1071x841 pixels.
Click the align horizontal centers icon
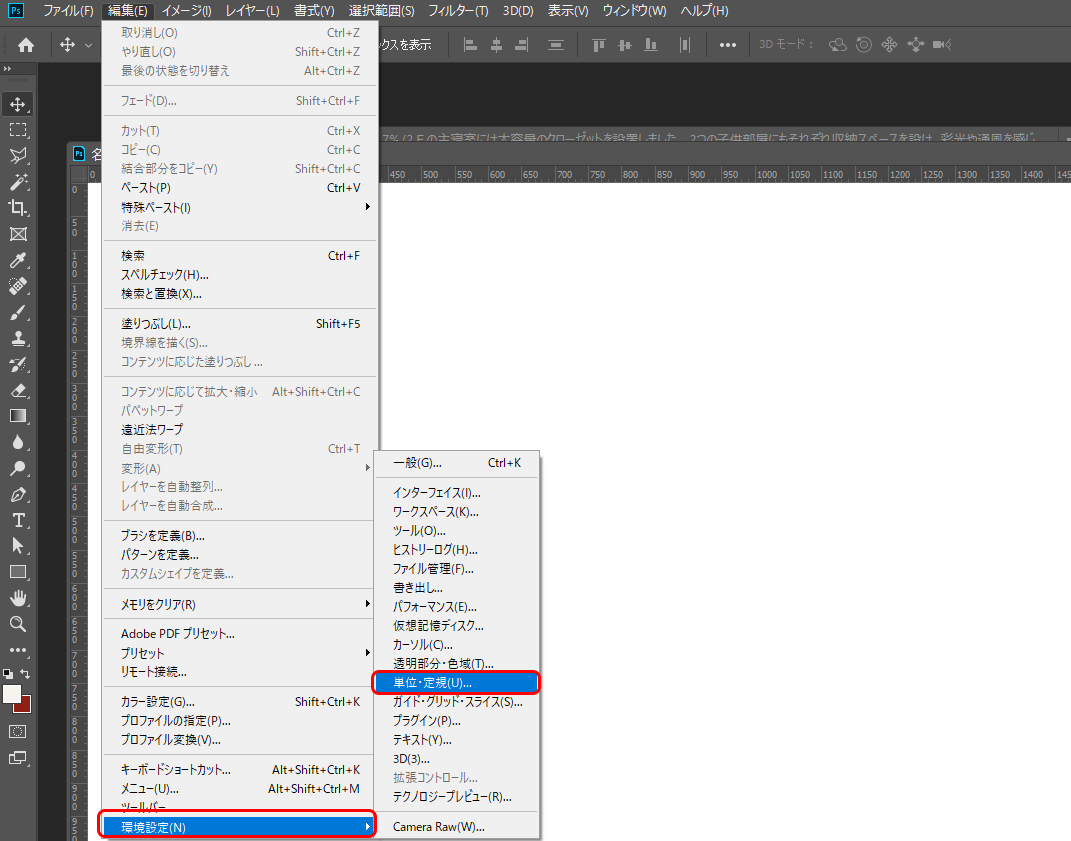pos(497,45)
